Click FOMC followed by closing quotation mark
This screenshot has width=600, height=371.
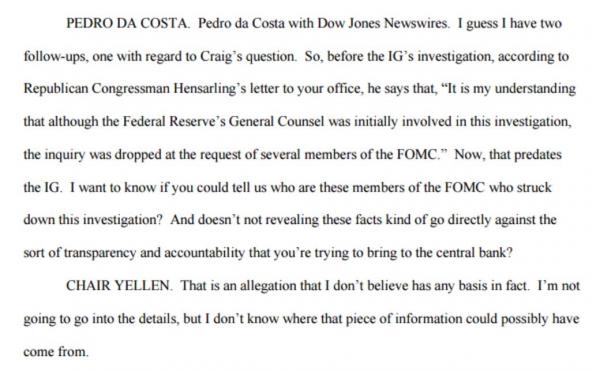(x=422, y=155)
